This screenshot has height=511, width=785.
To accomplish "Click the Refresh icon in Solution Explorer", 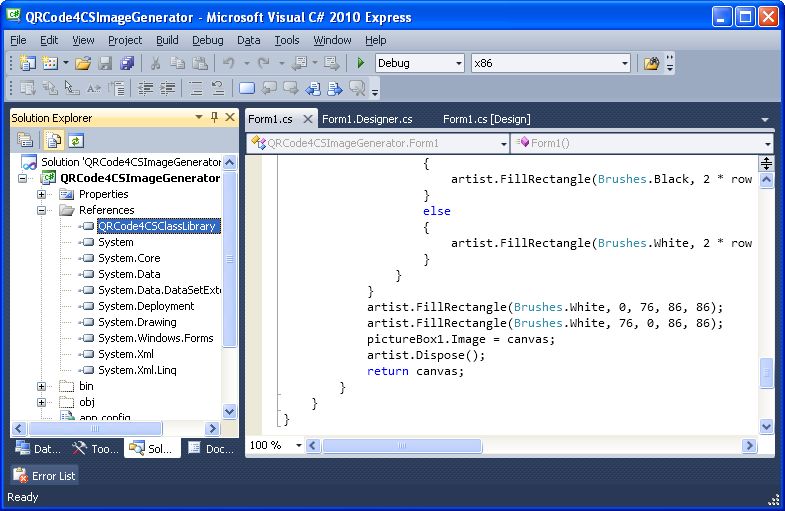I will (75, 141).
